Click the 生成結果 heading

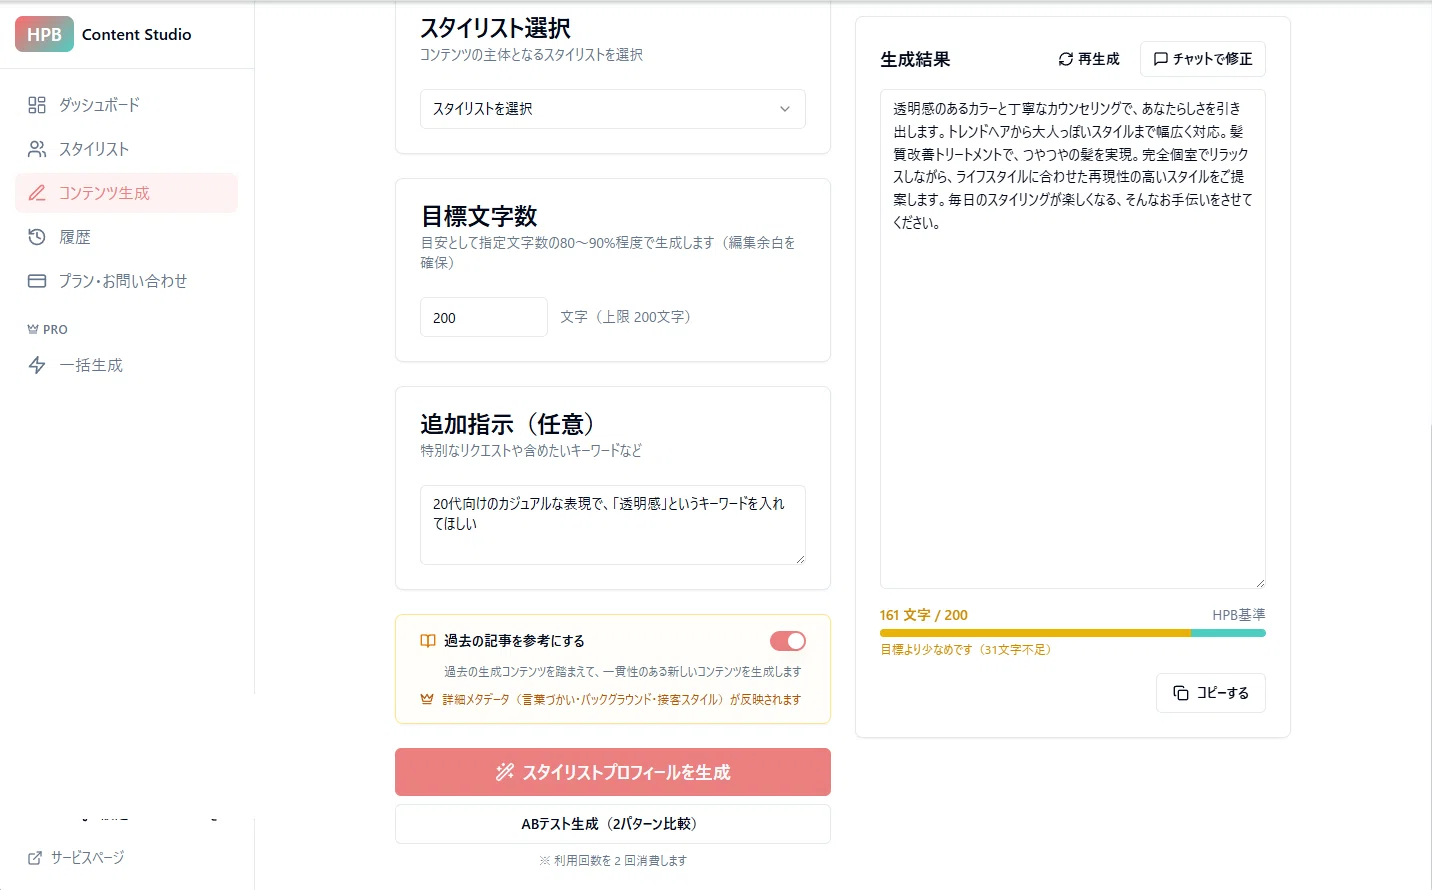915,59
